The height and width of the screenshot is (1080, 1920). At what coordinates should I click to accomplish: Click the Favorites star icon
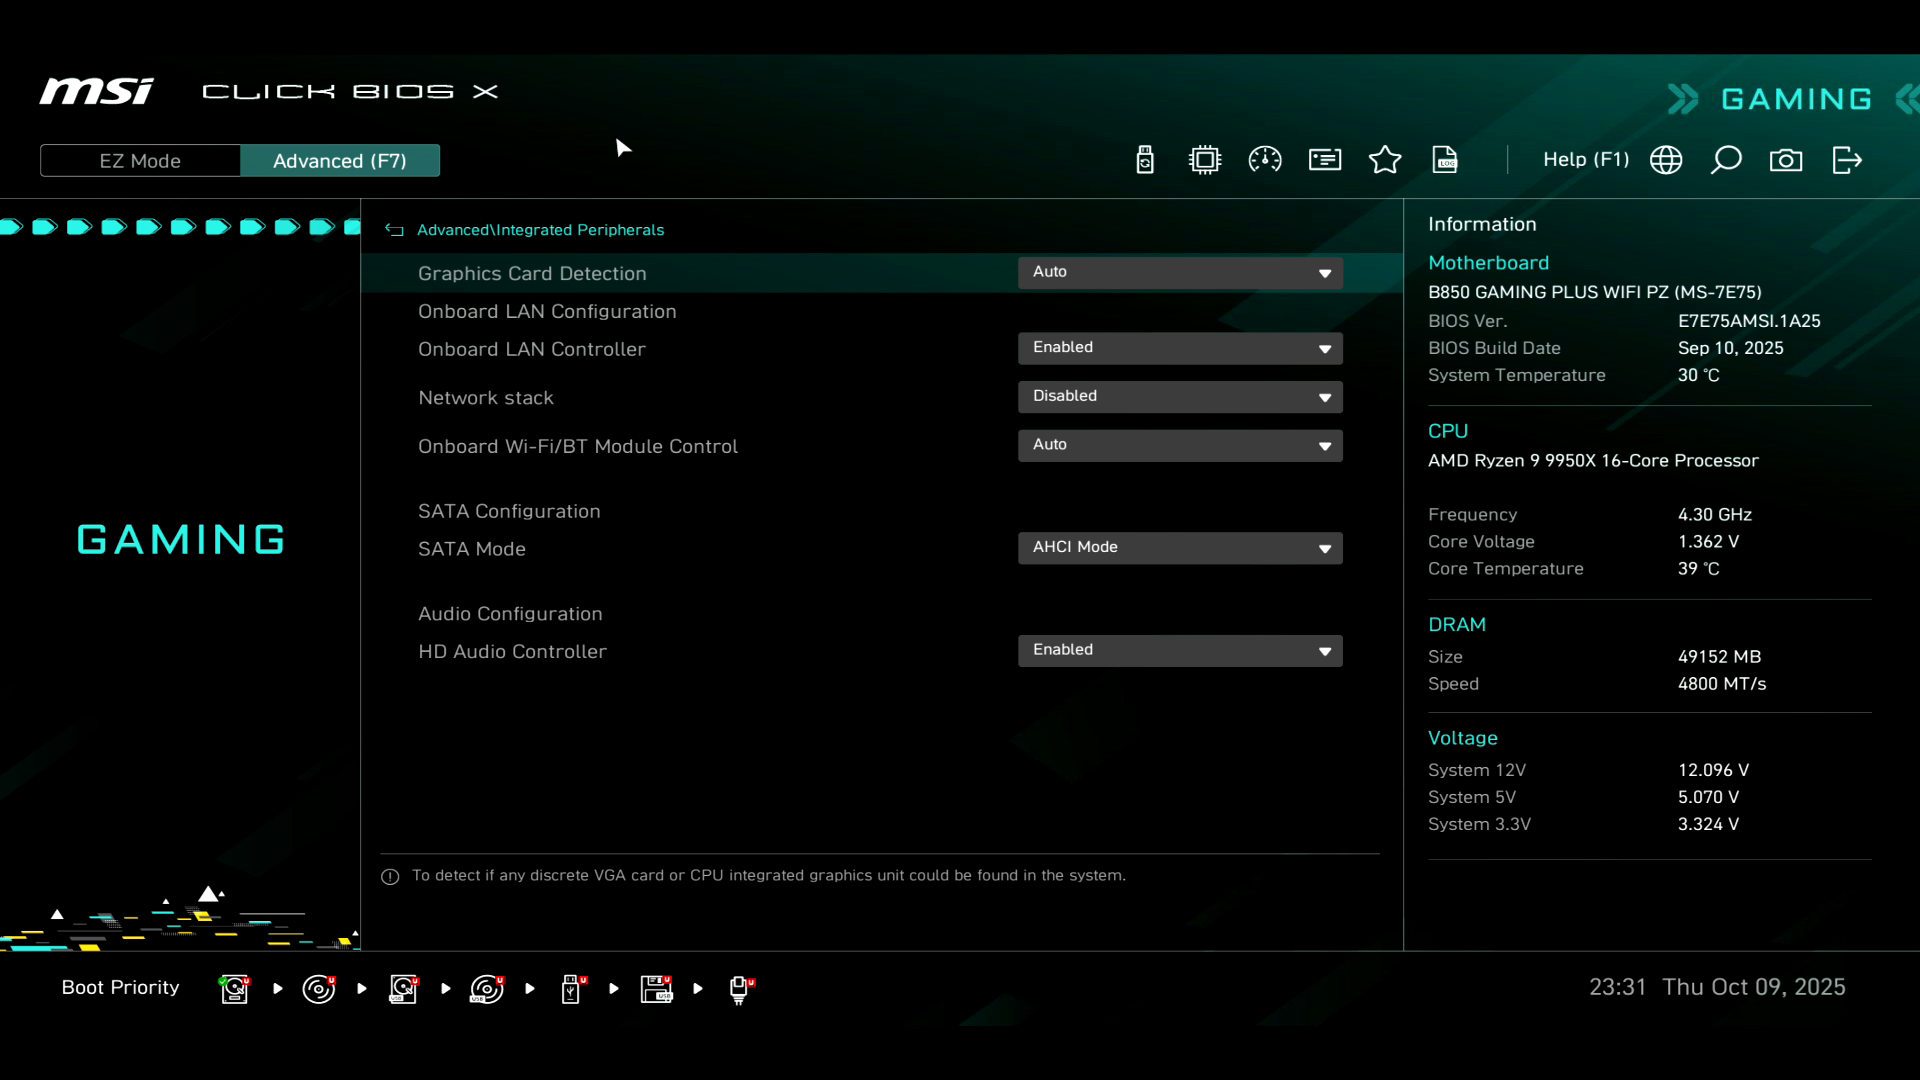click(1385, 160)
